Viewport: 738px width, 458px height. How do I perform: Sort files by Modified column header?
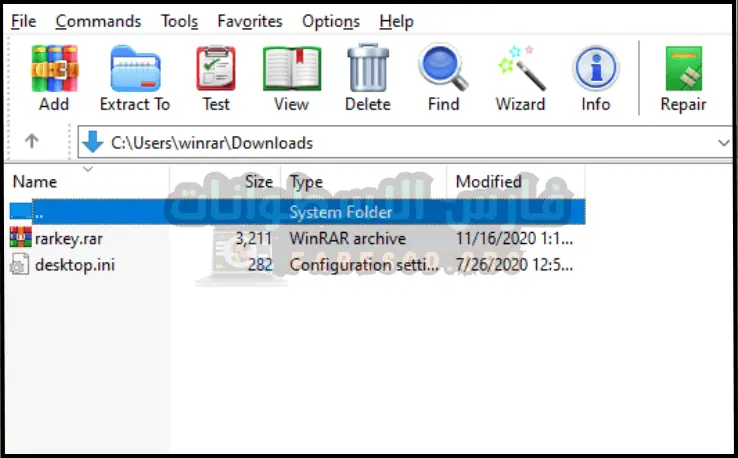pyautogui.click(x=488, y=182)
